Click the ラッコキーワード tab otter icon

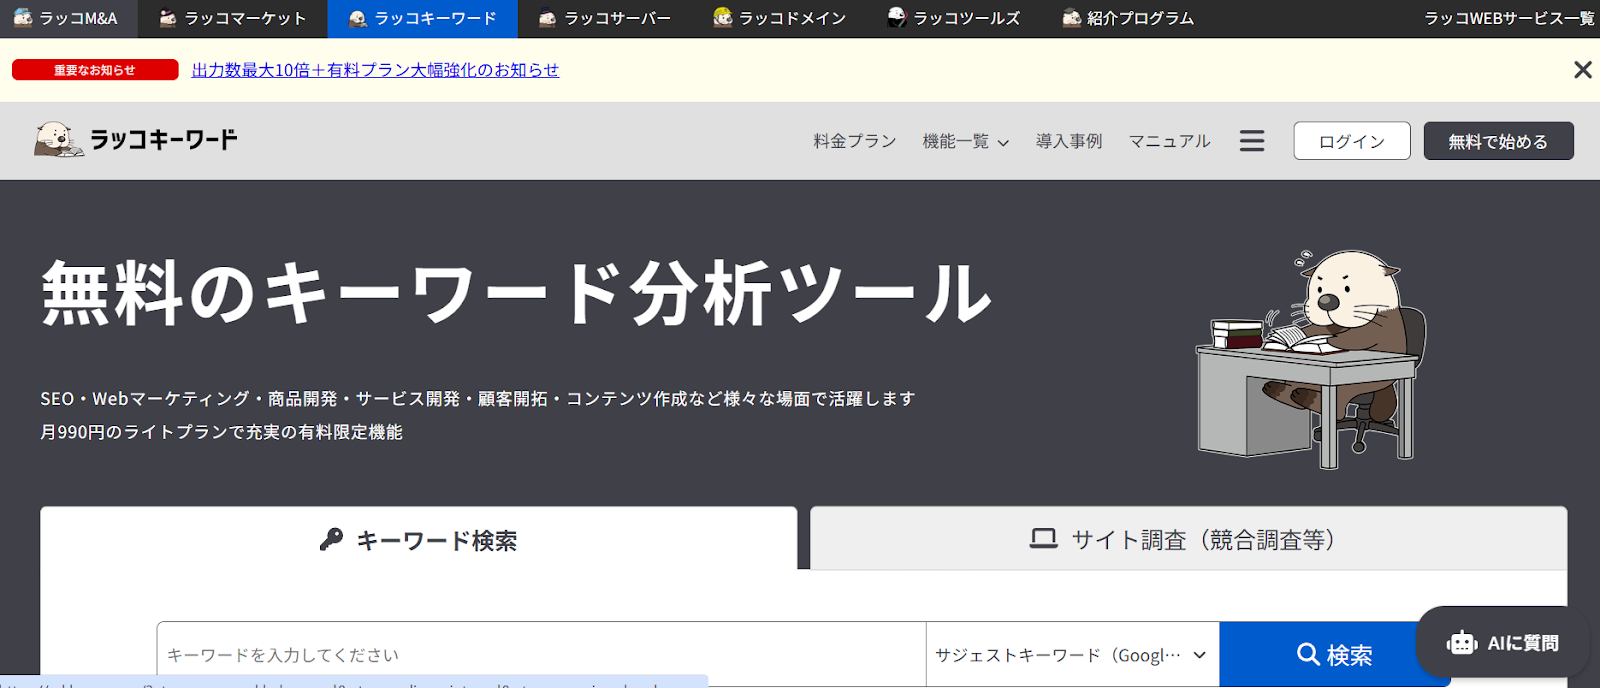pos(358,18)
